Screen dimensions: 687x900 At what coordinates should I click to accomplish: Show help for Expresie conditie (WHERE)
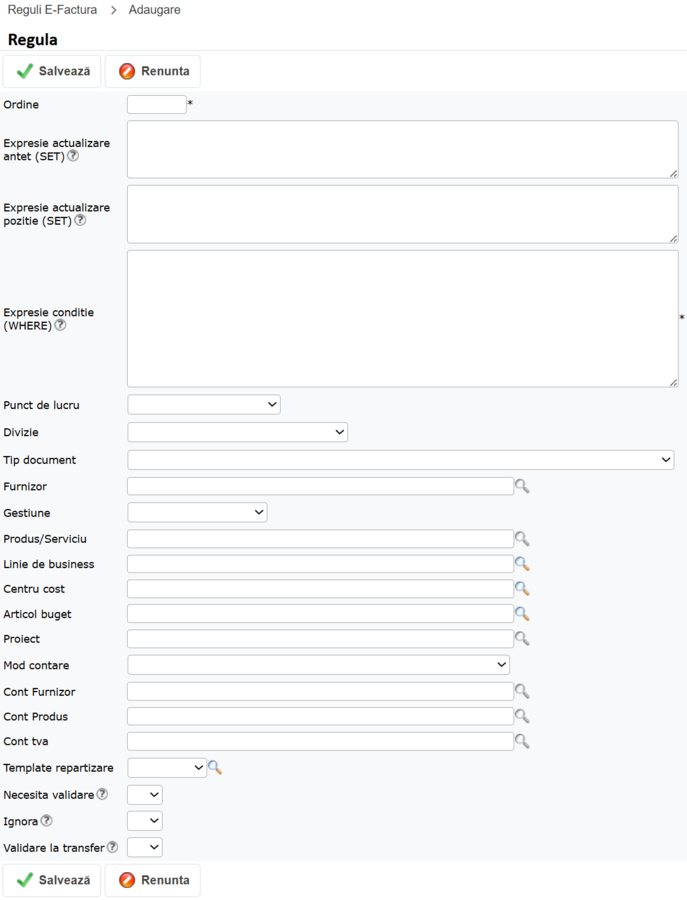tap(61, 325)
